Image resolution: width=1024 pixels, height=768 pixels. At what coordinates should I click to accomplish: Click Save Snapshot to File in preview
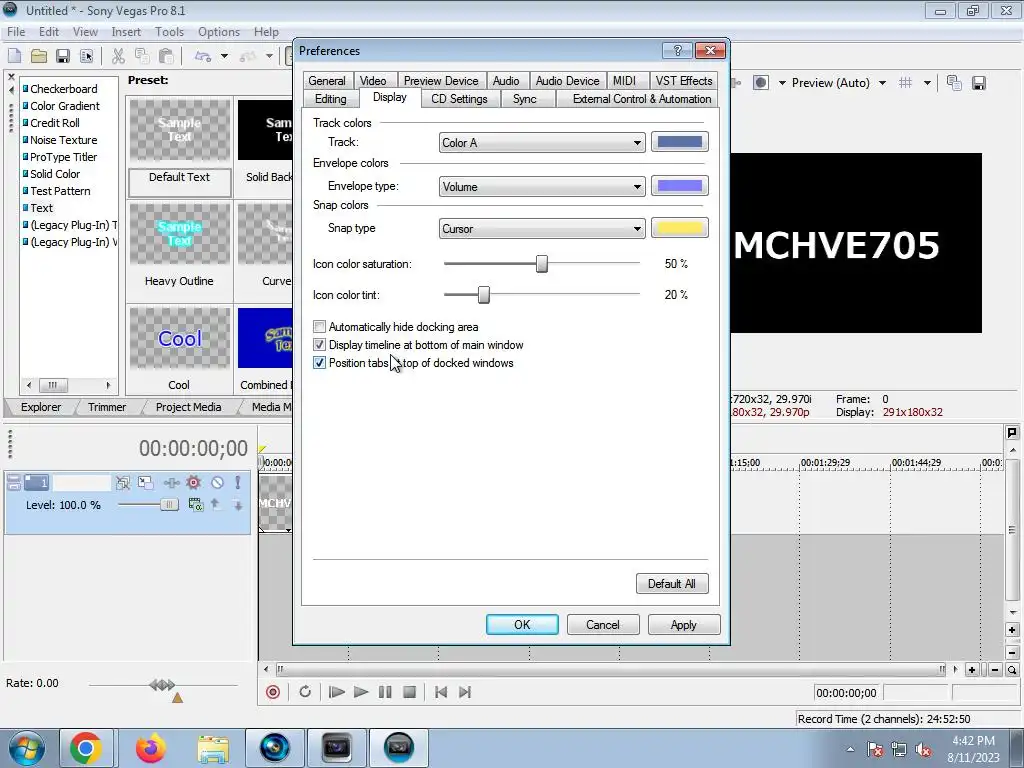pyautogui.click(x=978, y=83)
